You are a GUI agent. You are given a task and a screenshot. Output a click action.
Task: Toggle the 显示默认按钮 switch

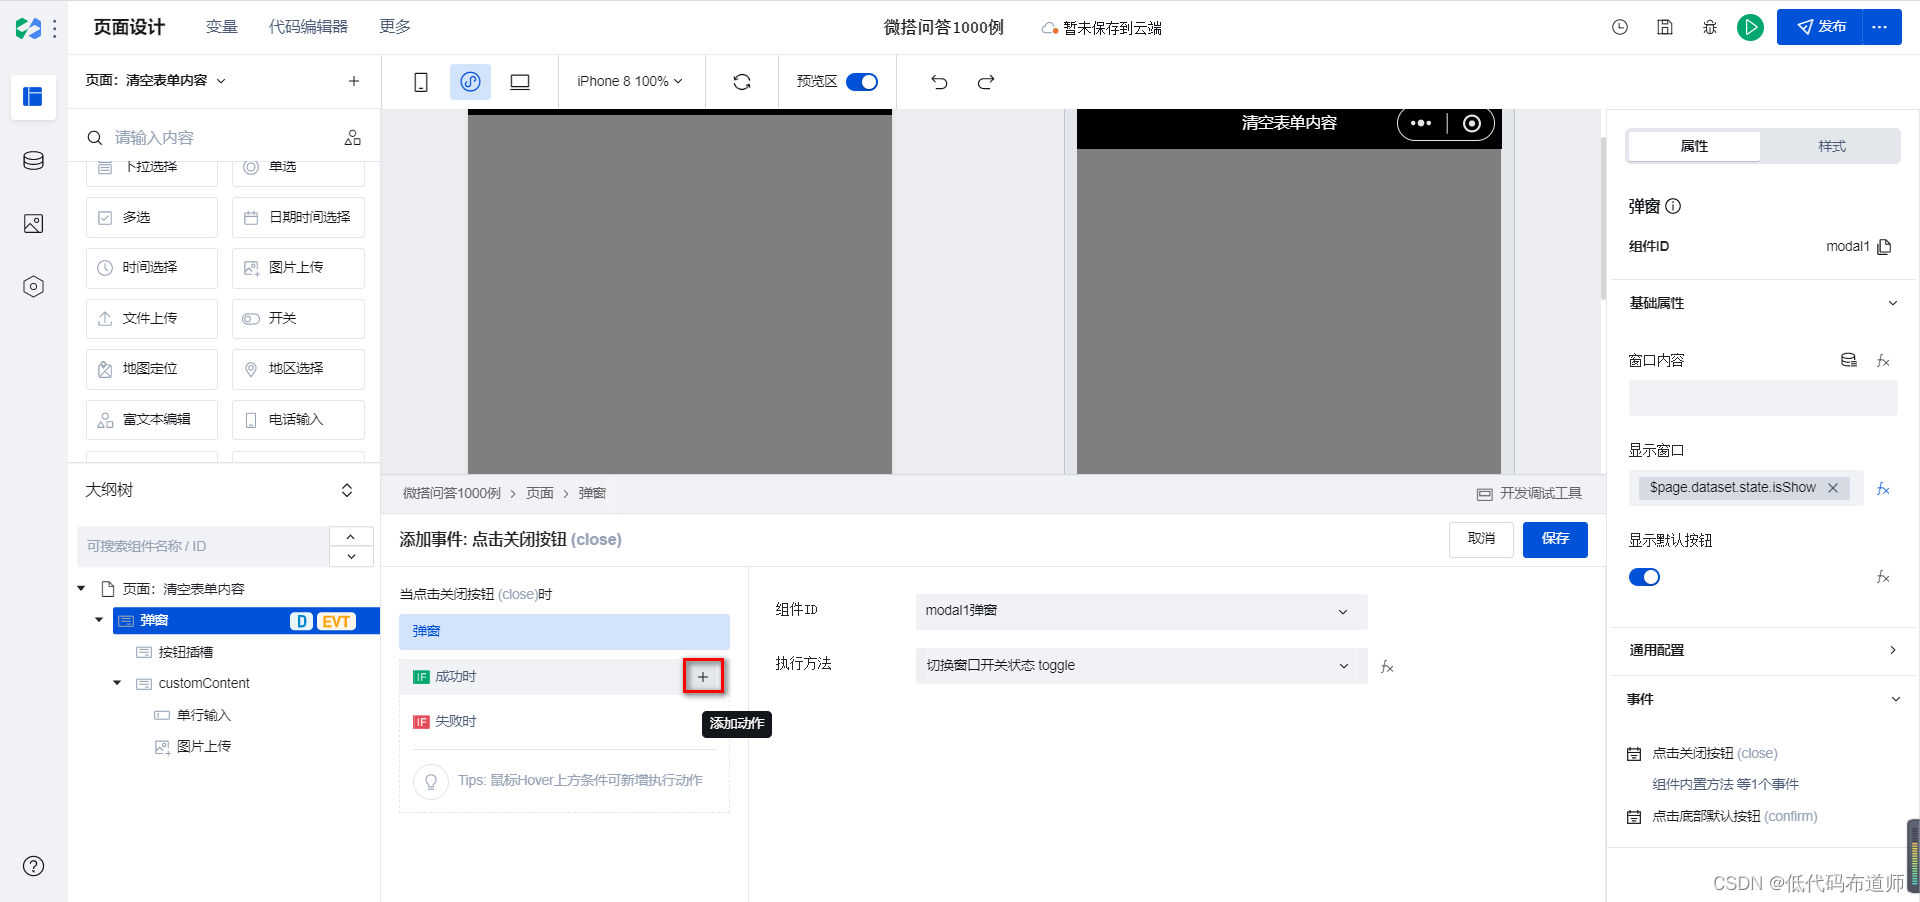[1644, 577]
